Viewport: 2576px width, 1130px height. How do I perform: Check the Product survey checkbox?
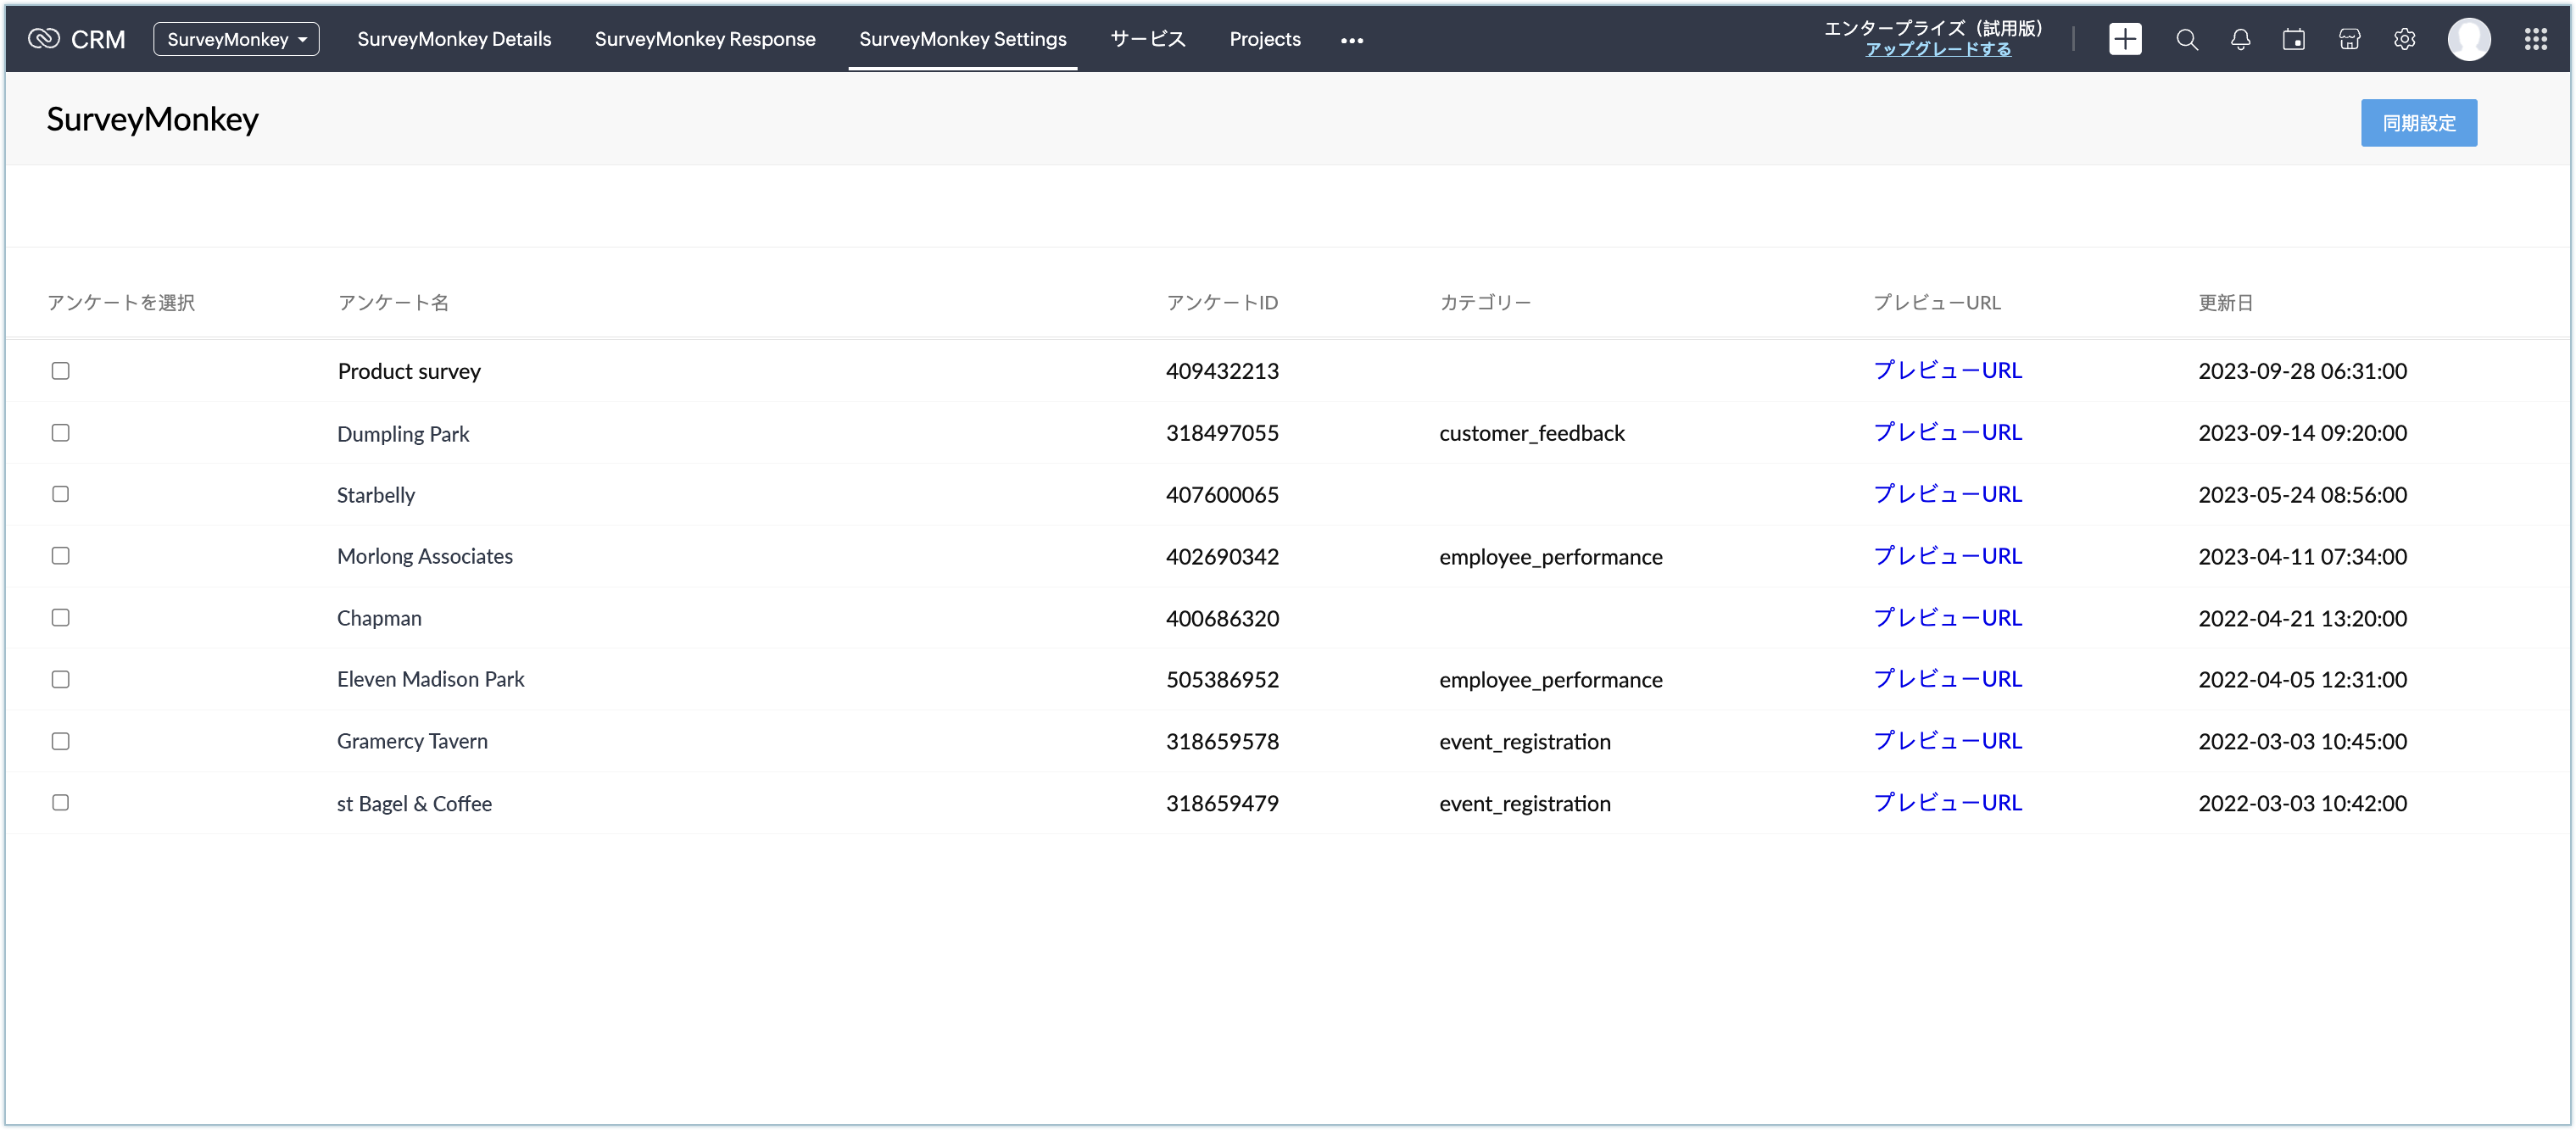[x=60, y=371]
